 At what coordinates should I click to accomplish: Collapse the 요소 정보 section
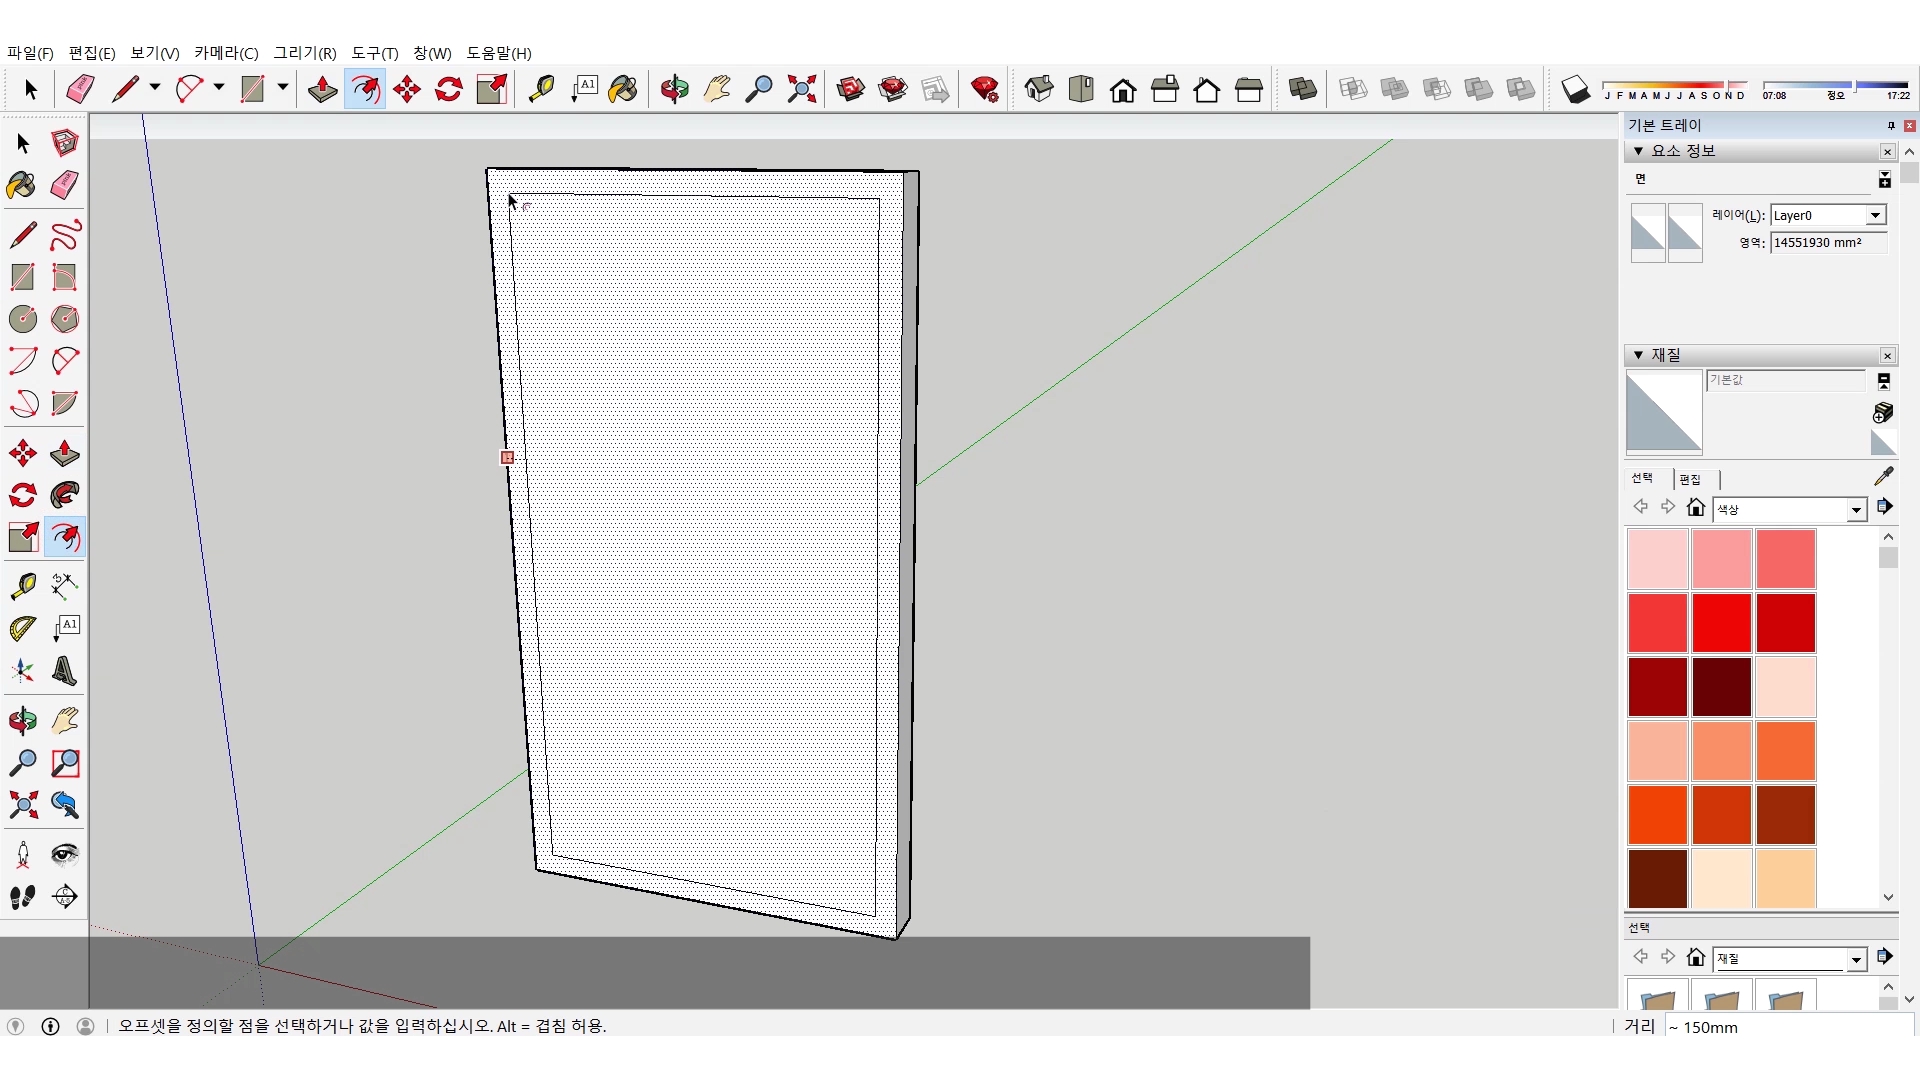tap(1638, 151)
